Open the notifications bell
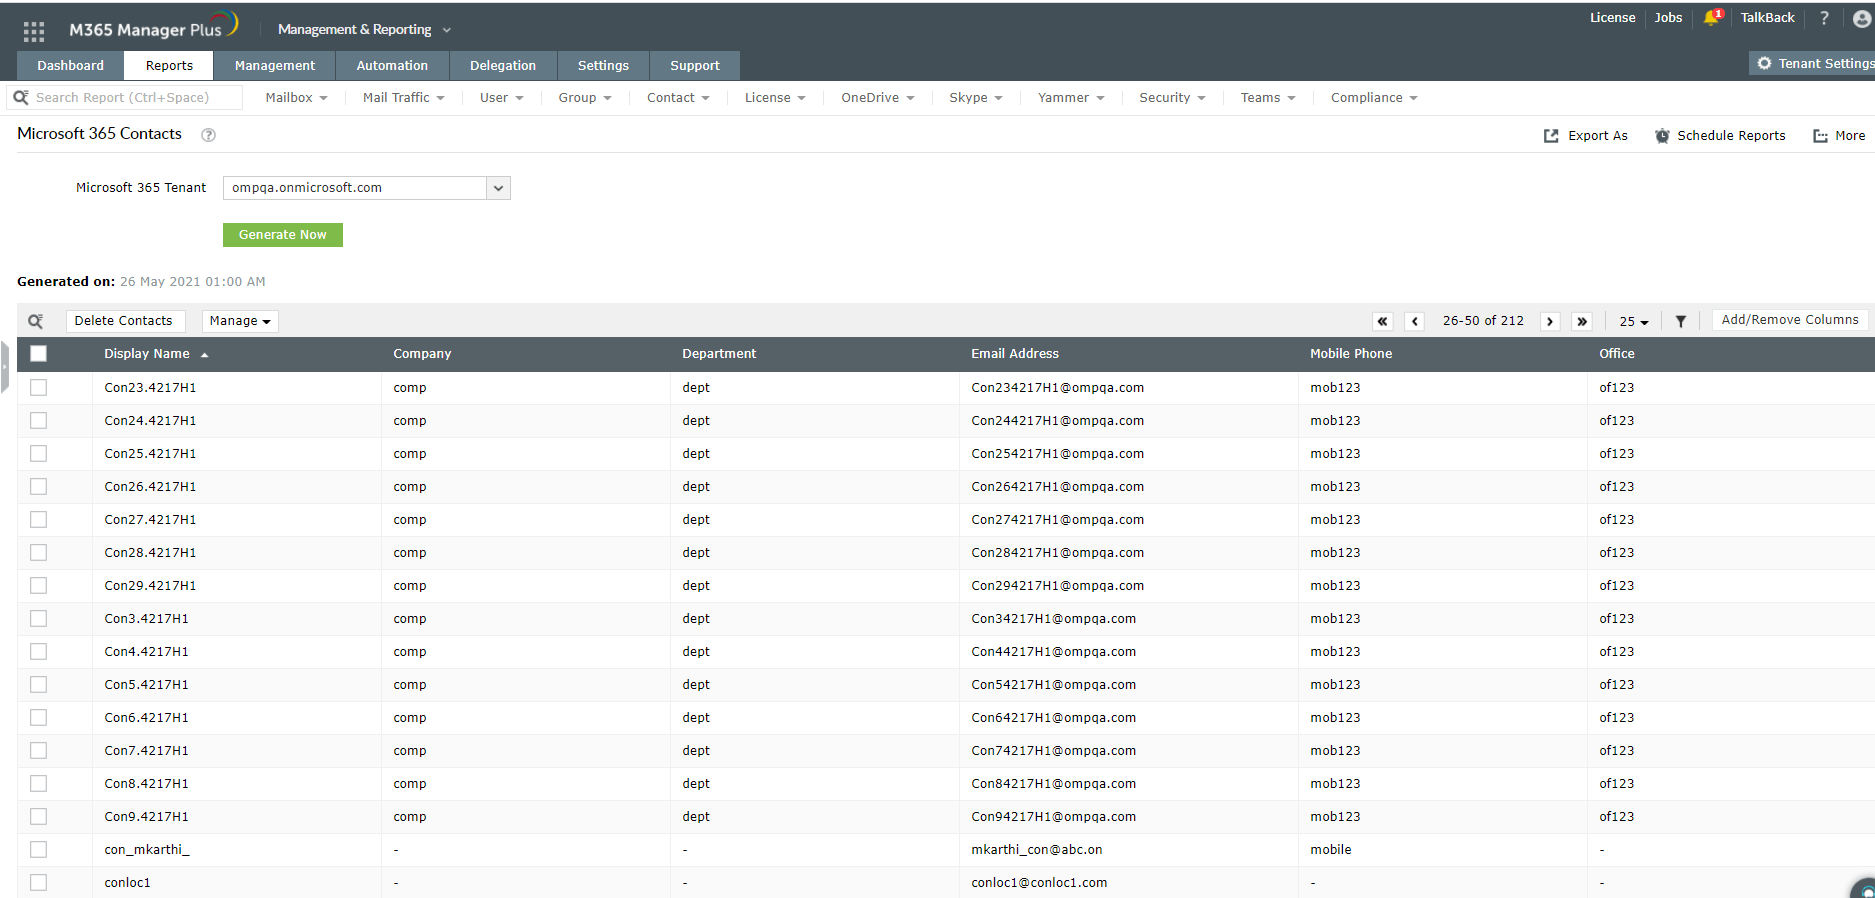The image size is (1875, 898). click(1712, 17)
